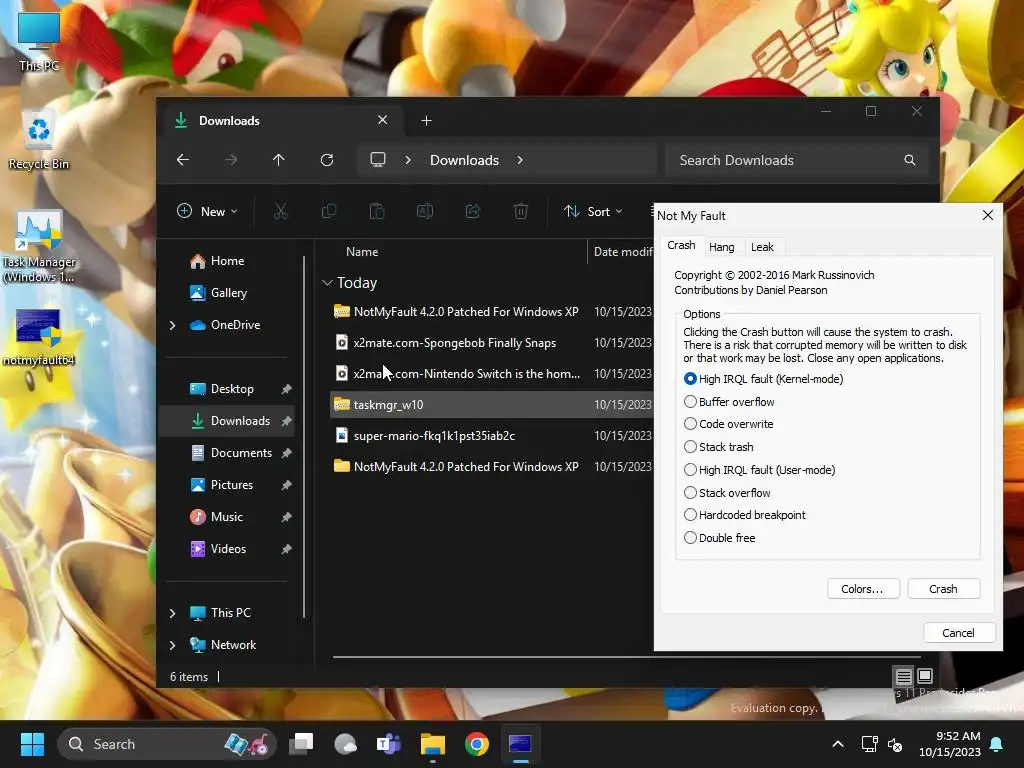Image resolution: width=1024 pixels, height=768 pixels.
Task: Open a new Explorer tab with plus icon
Action: pyautogui.click(x=426, y=121)
